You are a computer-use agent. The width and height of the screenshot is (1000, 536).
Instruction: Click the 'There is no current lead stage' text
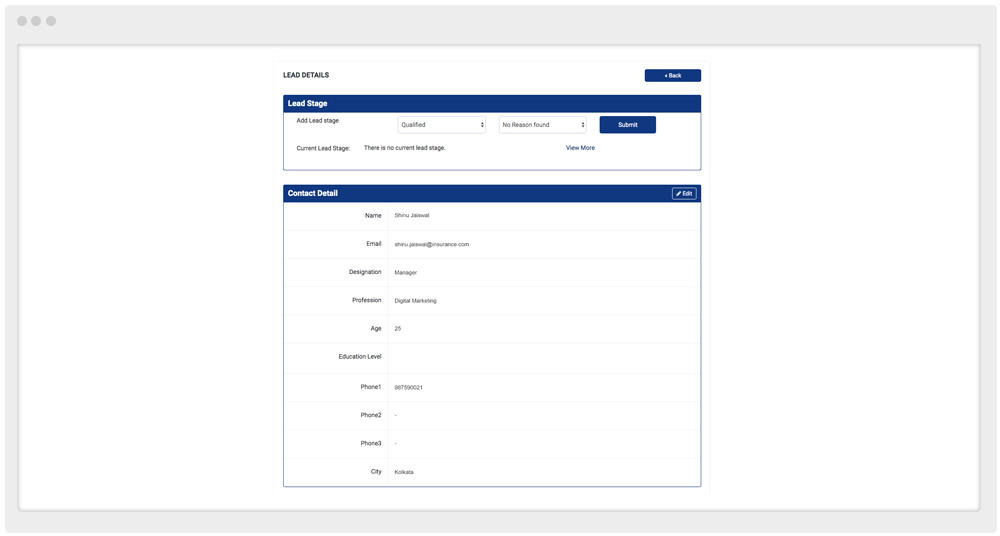tap(404, 147)
